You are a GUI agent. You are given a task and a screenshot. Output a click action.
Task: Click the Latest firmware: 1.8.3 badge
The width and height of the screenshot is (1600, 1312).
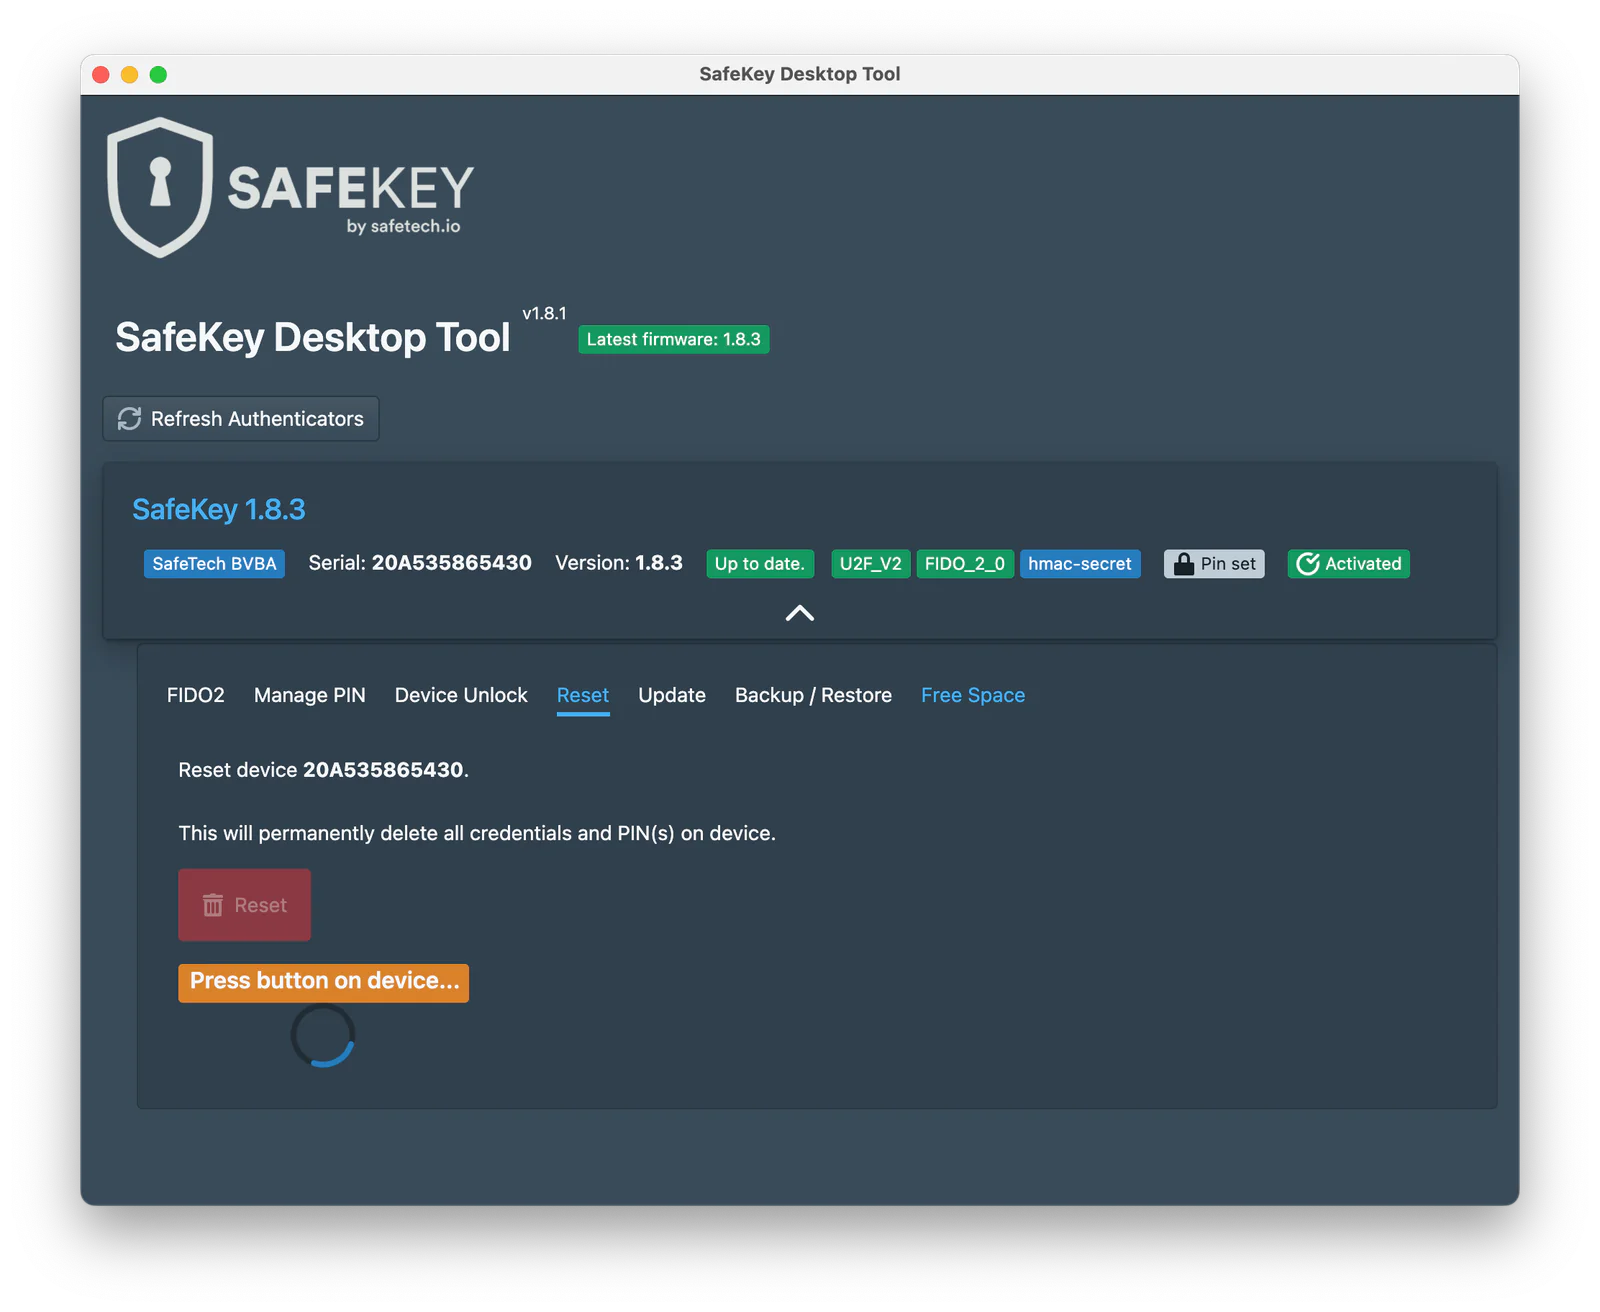pyautogui.click(x=674, y=340)
